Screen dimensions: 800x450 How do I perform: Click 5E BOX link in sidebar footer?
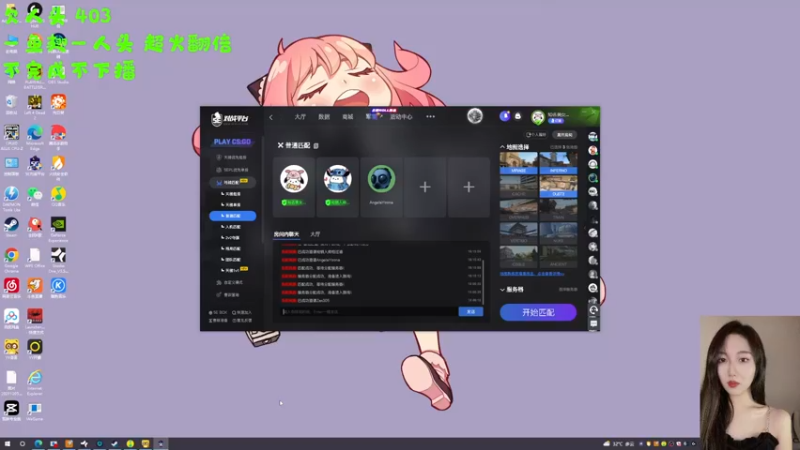[218, 312]
